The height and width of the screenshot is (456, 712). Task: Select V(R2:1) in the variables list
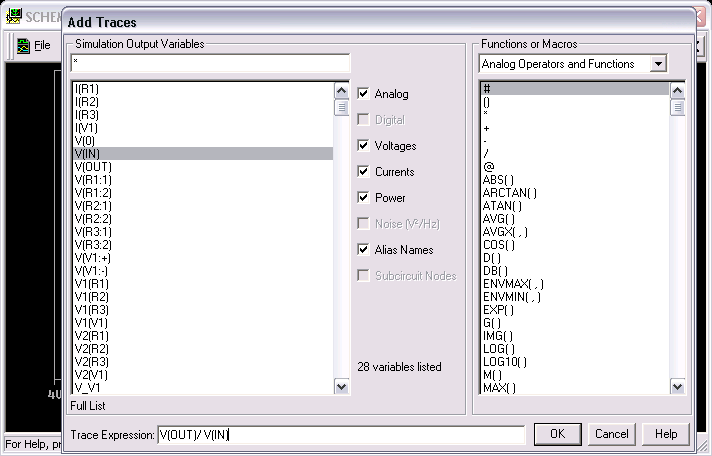(x=203, y=206)
